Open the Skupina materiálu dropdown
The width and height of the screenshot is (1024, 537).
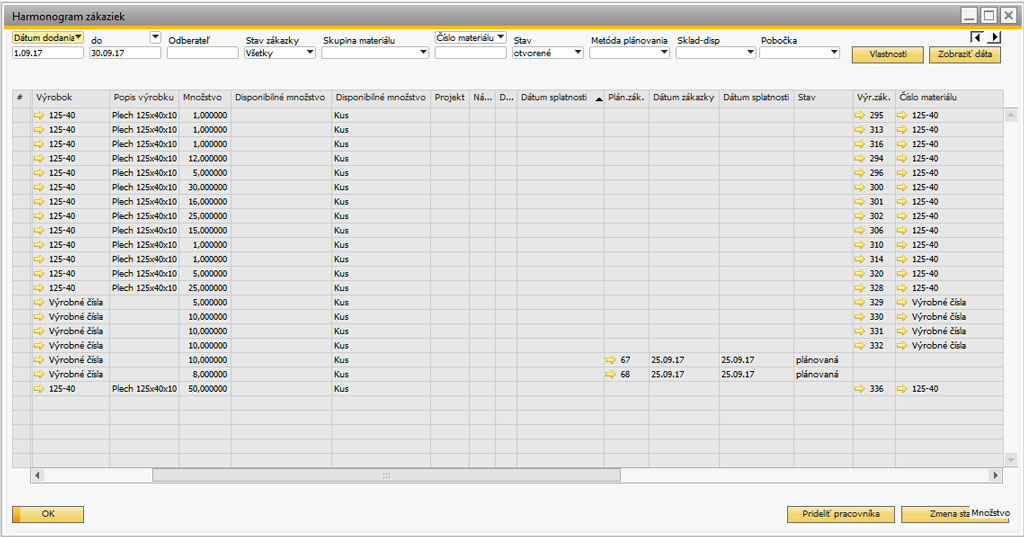click(423, 53)
